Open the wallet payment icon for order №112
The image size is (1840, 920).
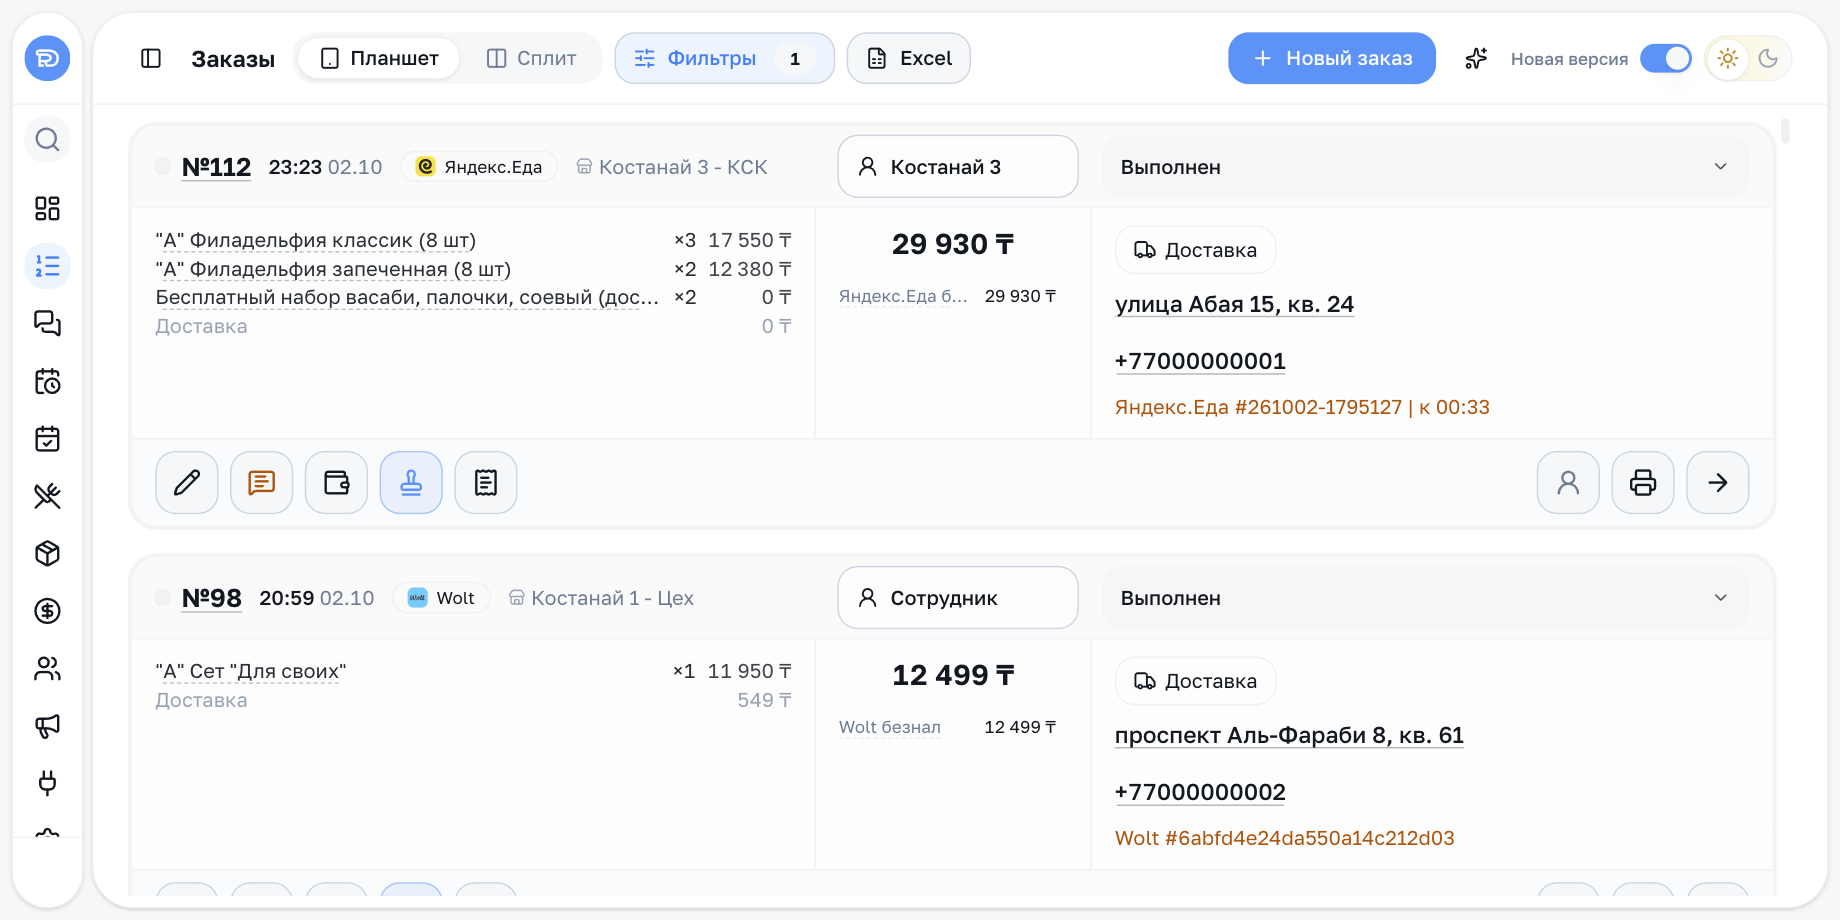[x=336, y=483]
